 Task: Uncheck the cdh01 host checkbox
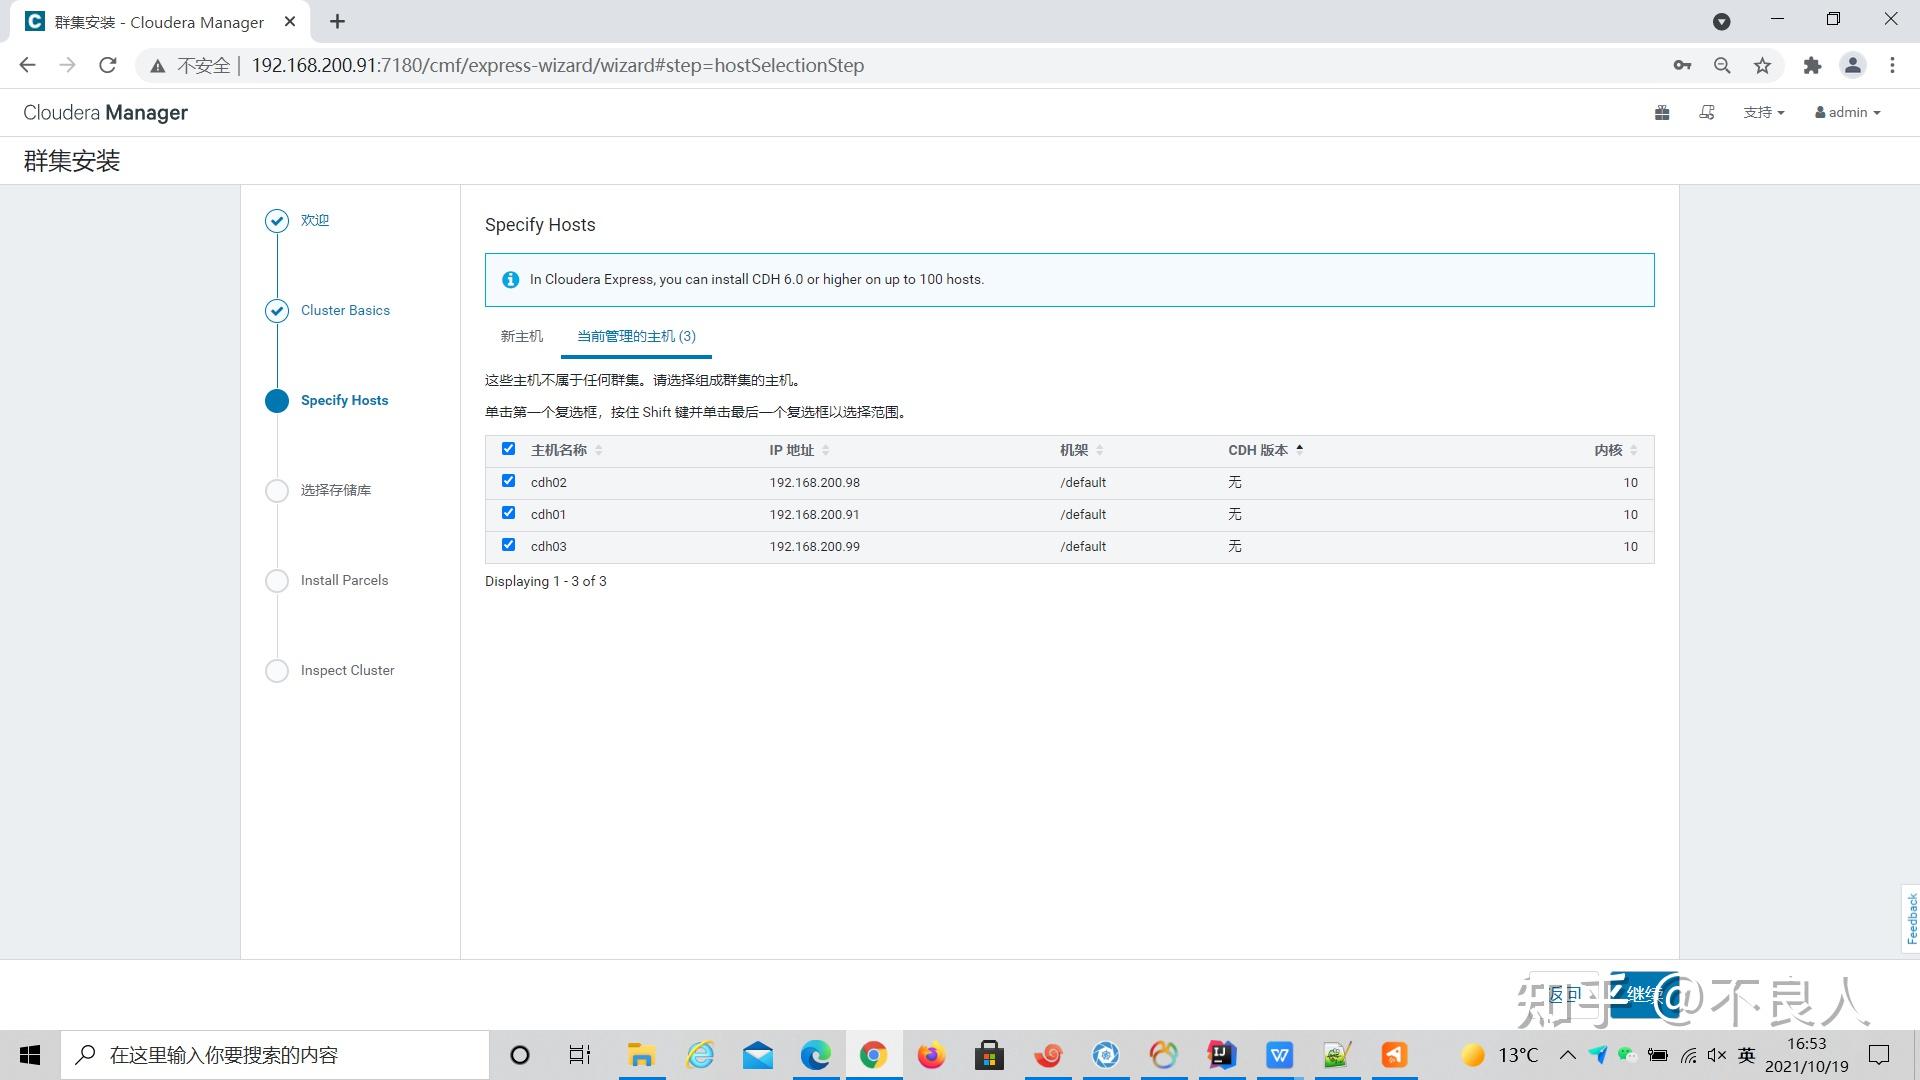pyautogui.click(x=509, y=513)
